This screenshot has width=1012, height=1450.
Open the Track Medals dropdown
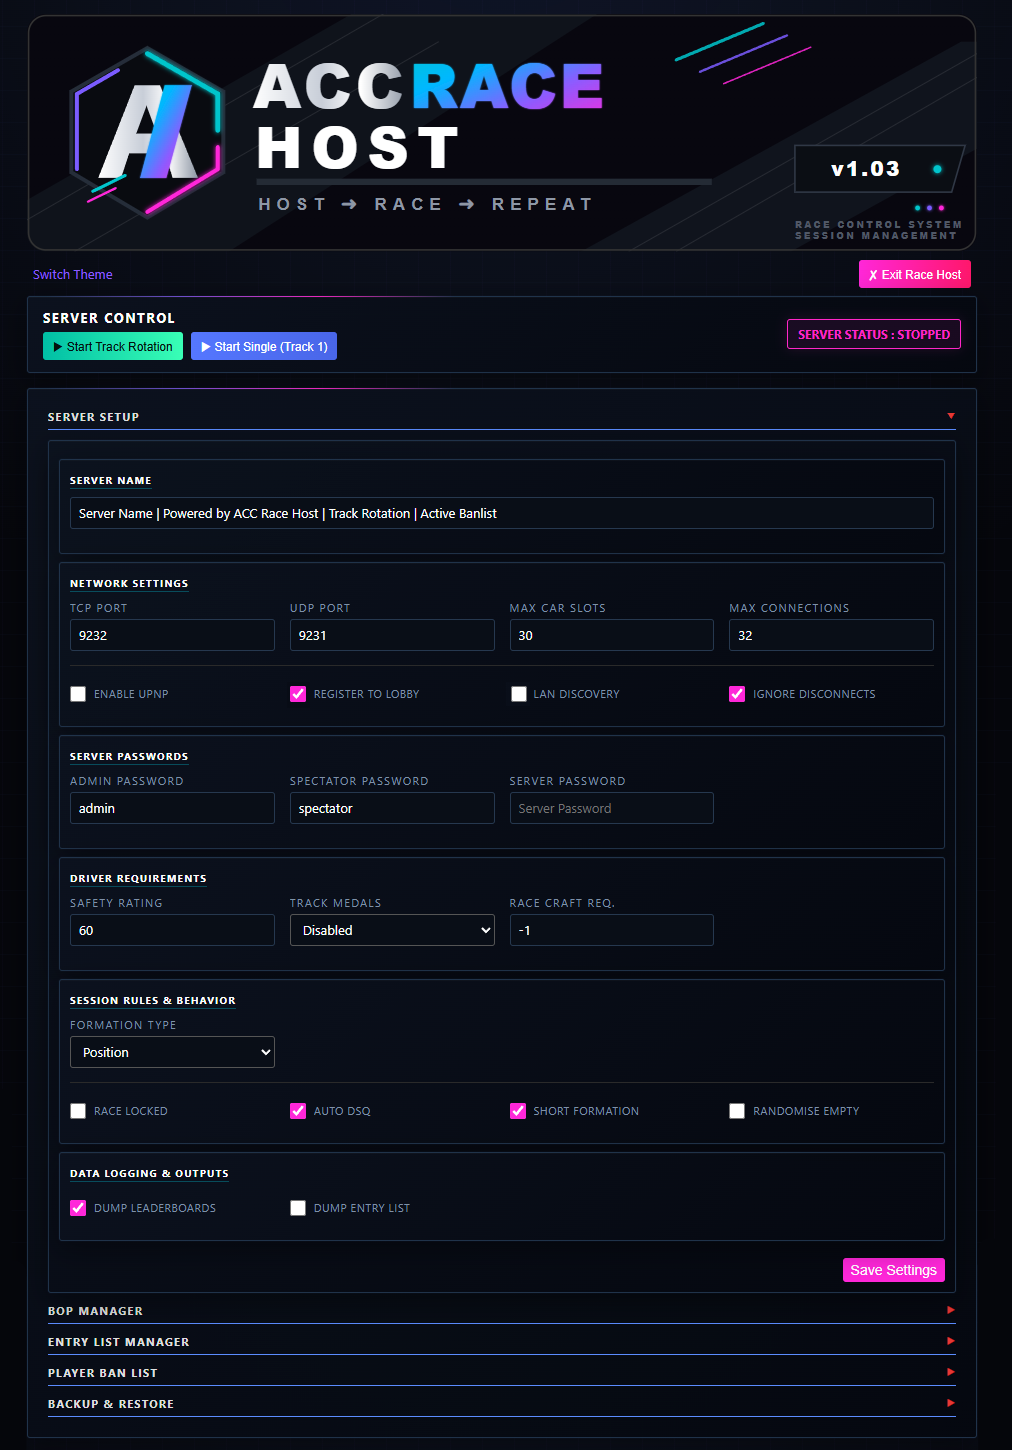click(392, 930)
